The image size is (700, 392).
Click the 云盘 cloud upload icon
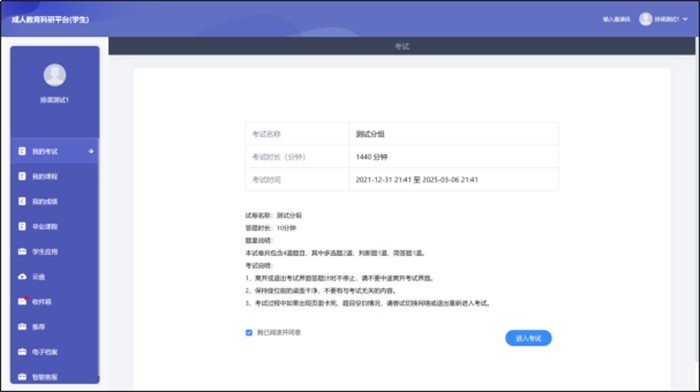click(x=22, y=277)
